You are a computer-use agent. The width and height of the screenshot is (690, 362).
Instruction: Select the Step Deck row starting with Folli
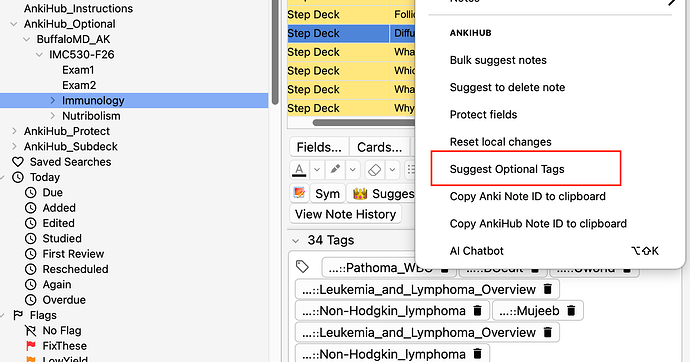[351, 15]
